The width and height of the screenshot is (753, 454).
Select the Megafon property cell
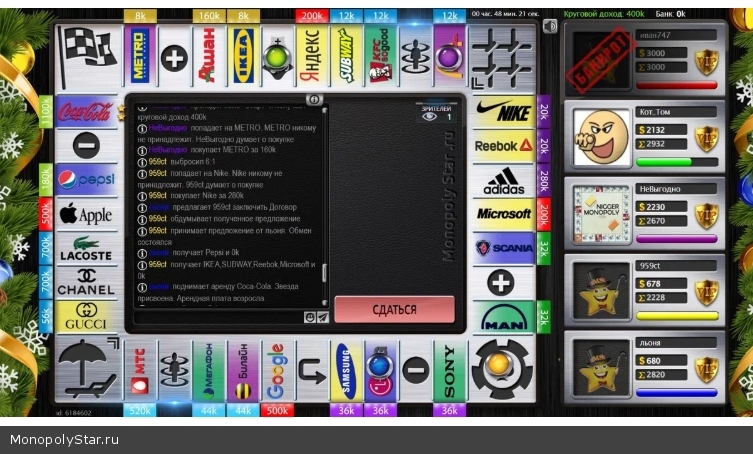pos(209,371)
